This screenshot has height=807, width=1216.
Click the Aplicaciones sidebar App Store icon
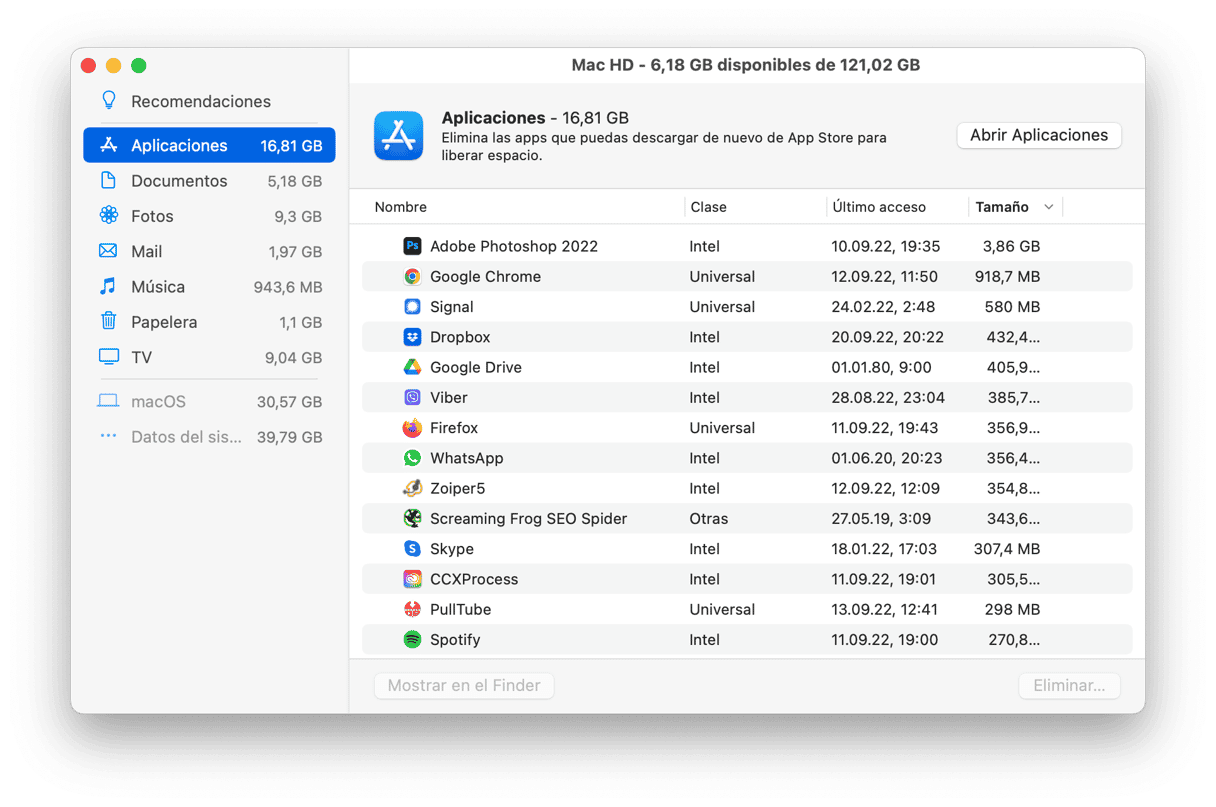tap(109, 145)
